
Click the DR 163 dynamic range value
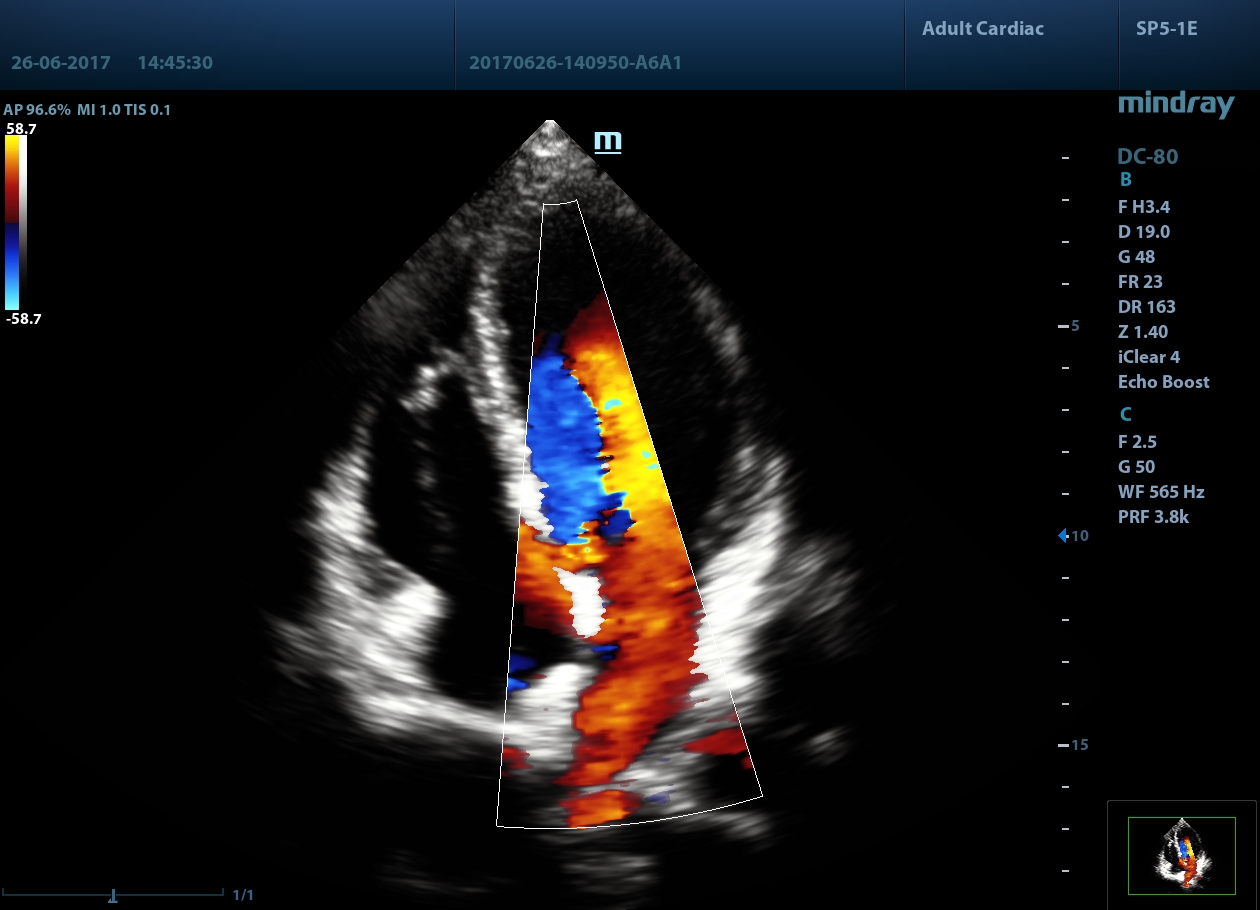1146,307
